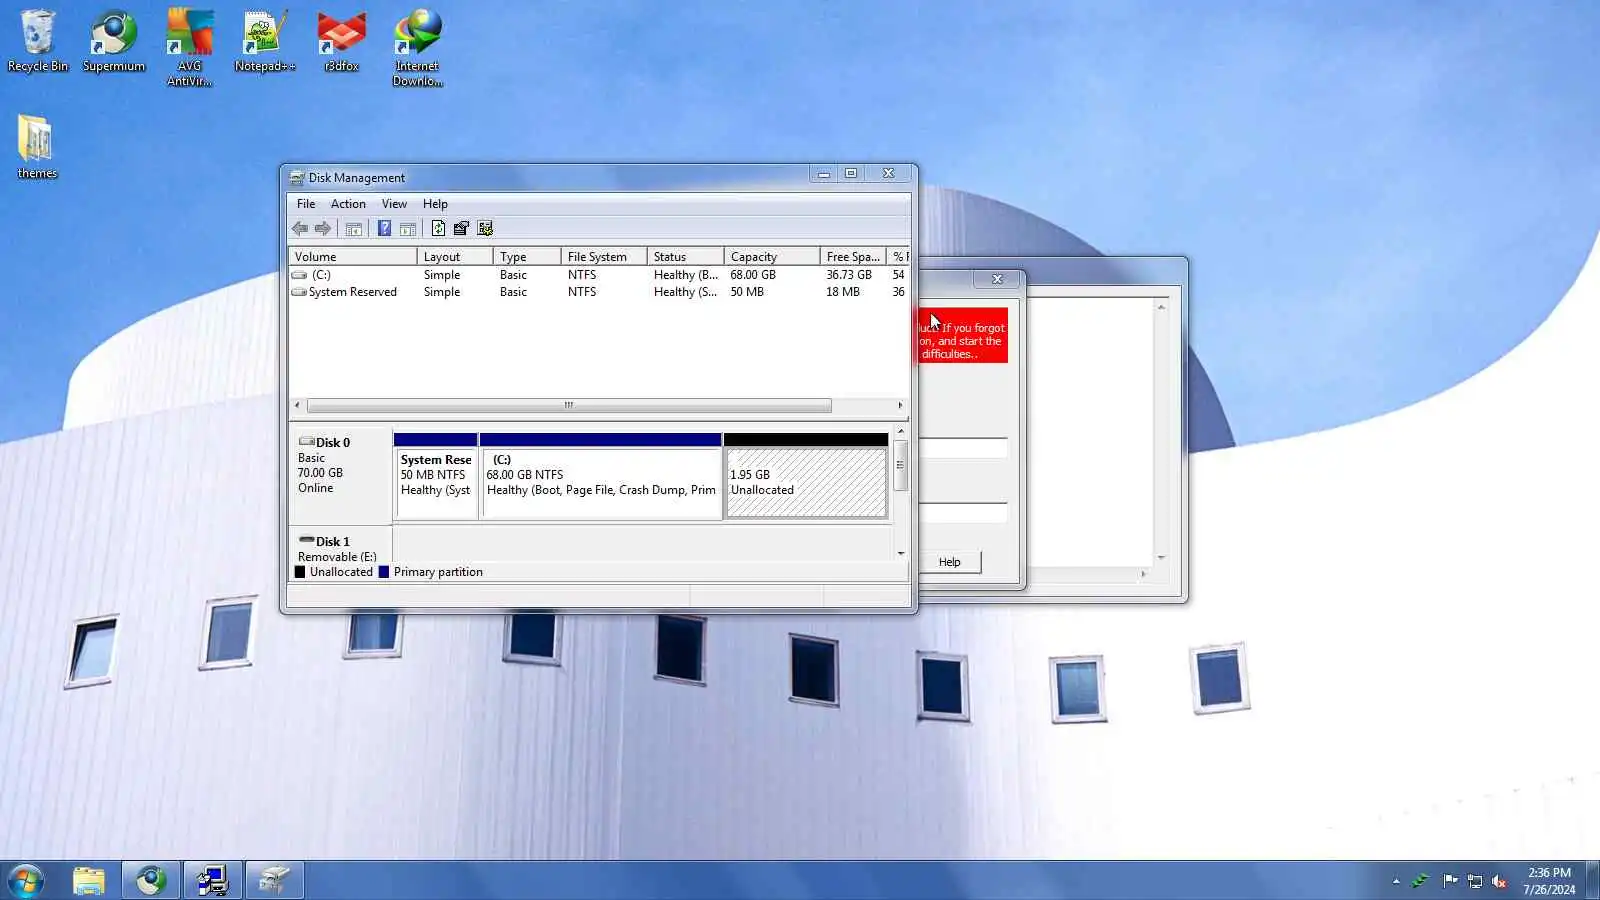Open the Windows Start menu orb
Image resolution: width=1600 pixels, height=900 pixels.
[x=26, y=881]
